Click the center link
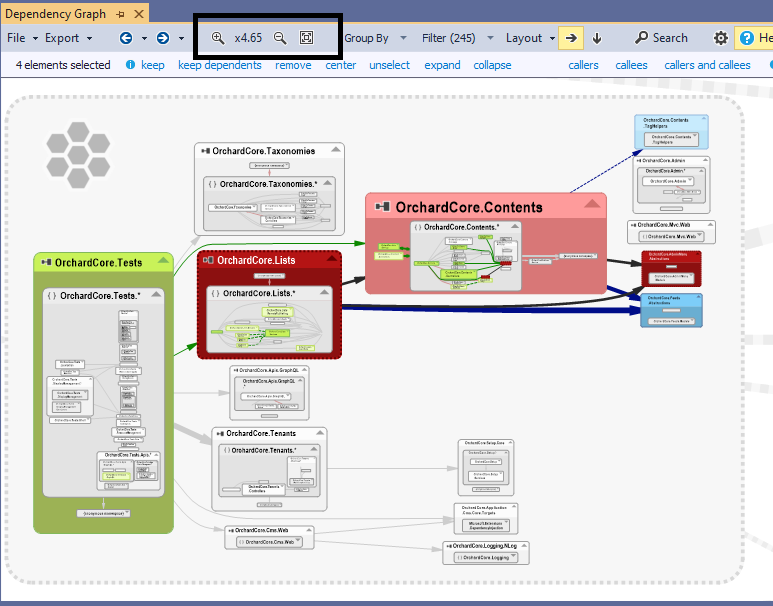773x606 pixels. tap(340, 65)
